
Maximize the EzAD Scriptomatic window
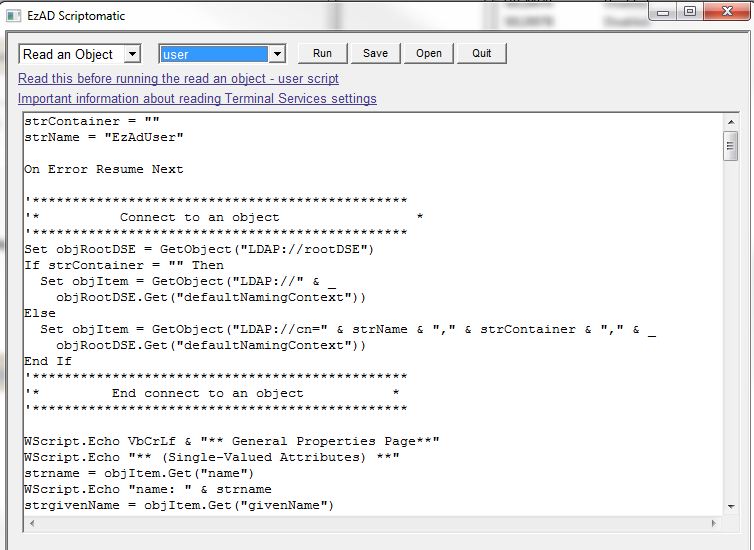pyautogui.click(x=690, y=12)
